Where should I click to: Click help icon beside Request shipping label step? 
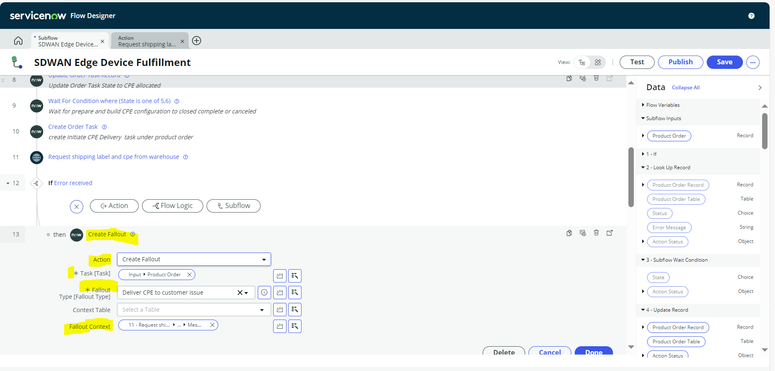pos(185,157)
